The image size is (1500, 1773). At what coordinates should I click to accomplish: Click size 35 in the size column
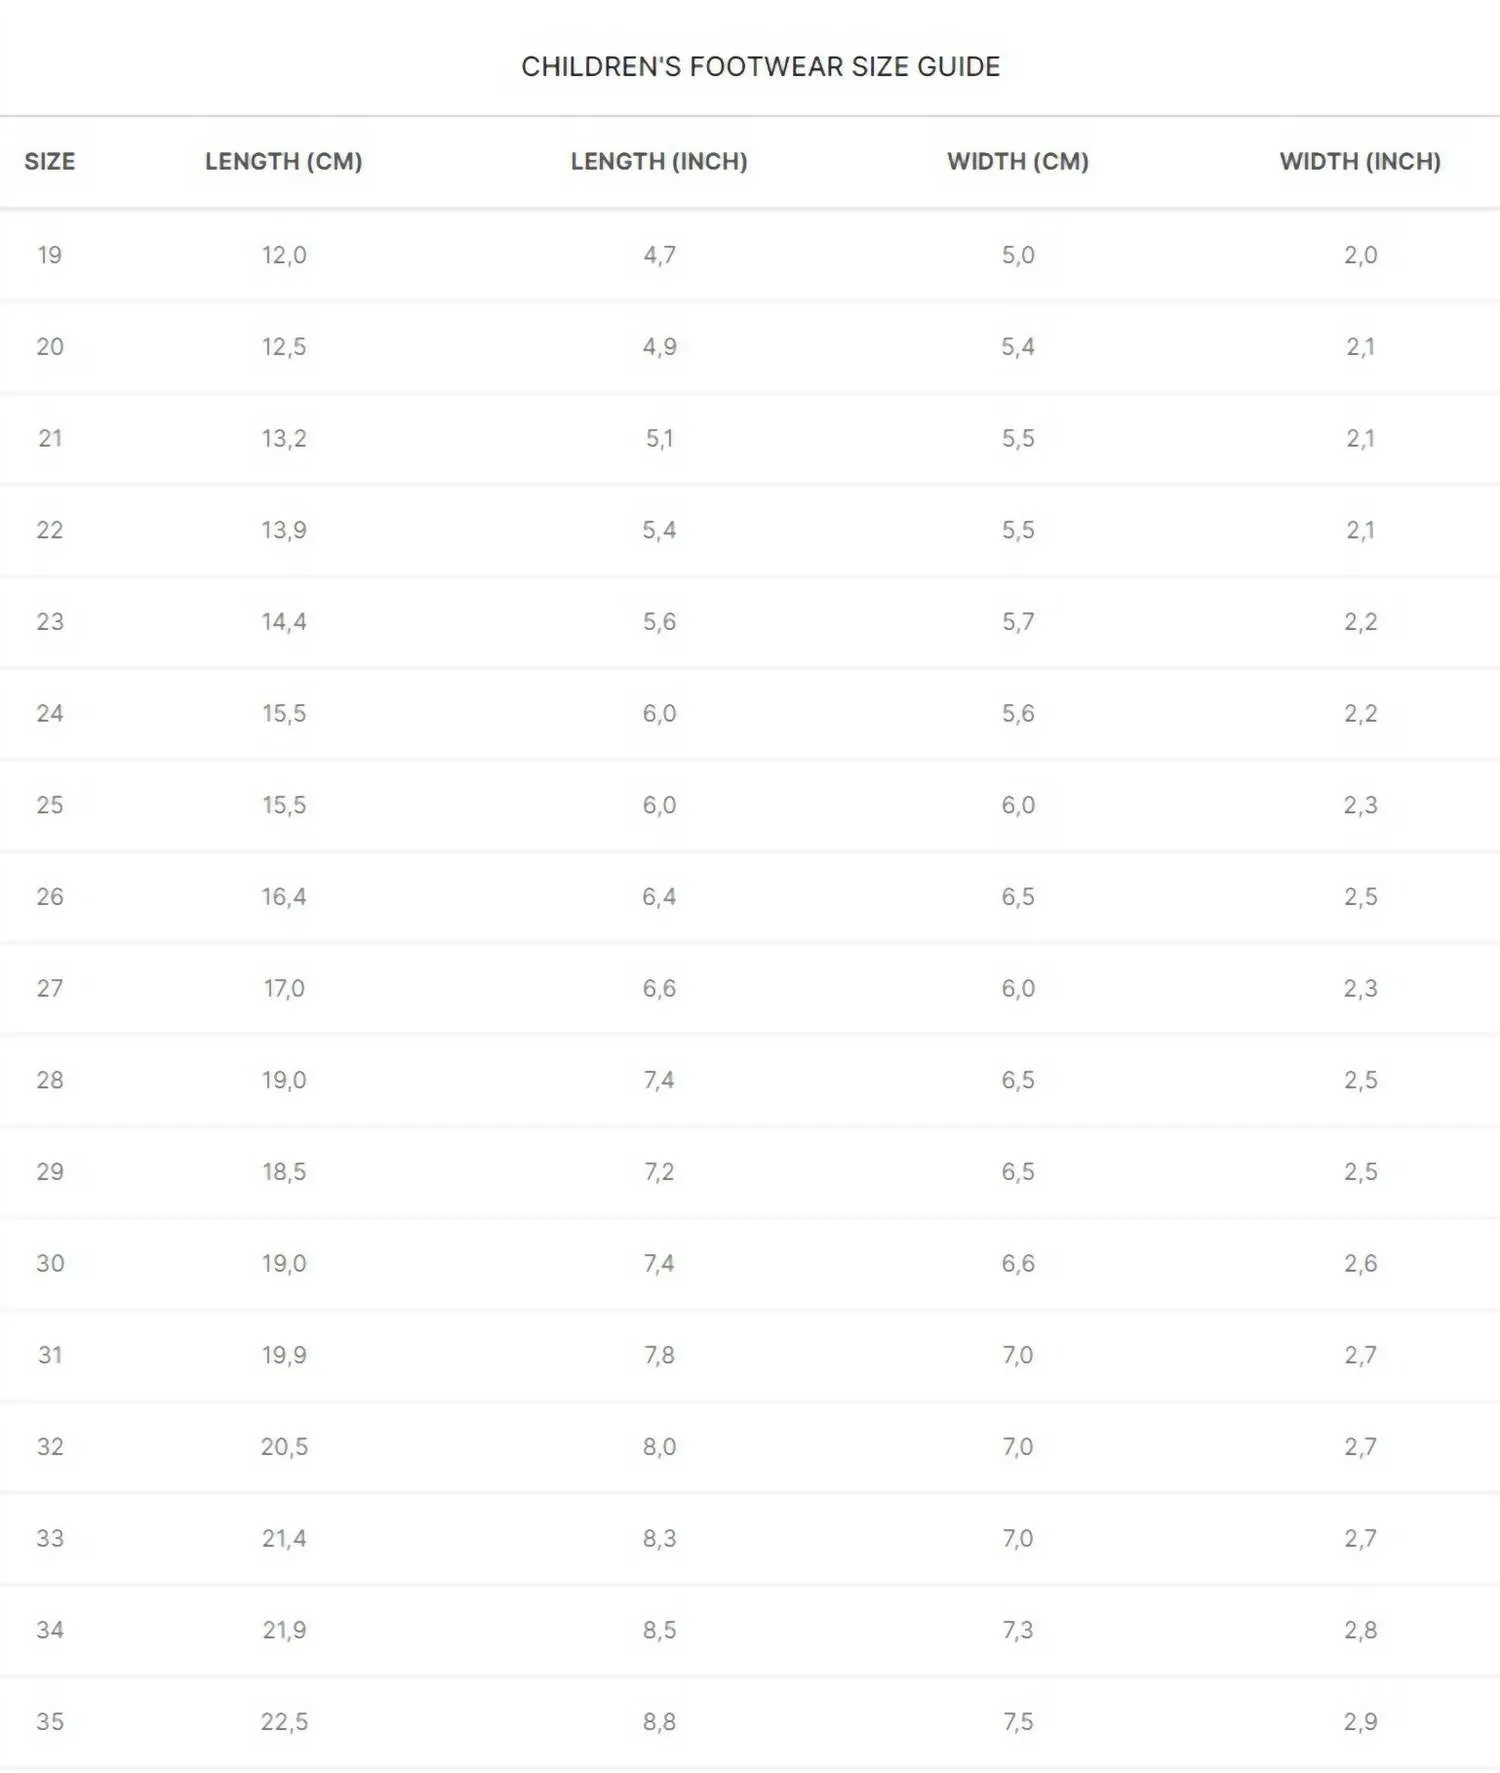[x=50, y=1722]
